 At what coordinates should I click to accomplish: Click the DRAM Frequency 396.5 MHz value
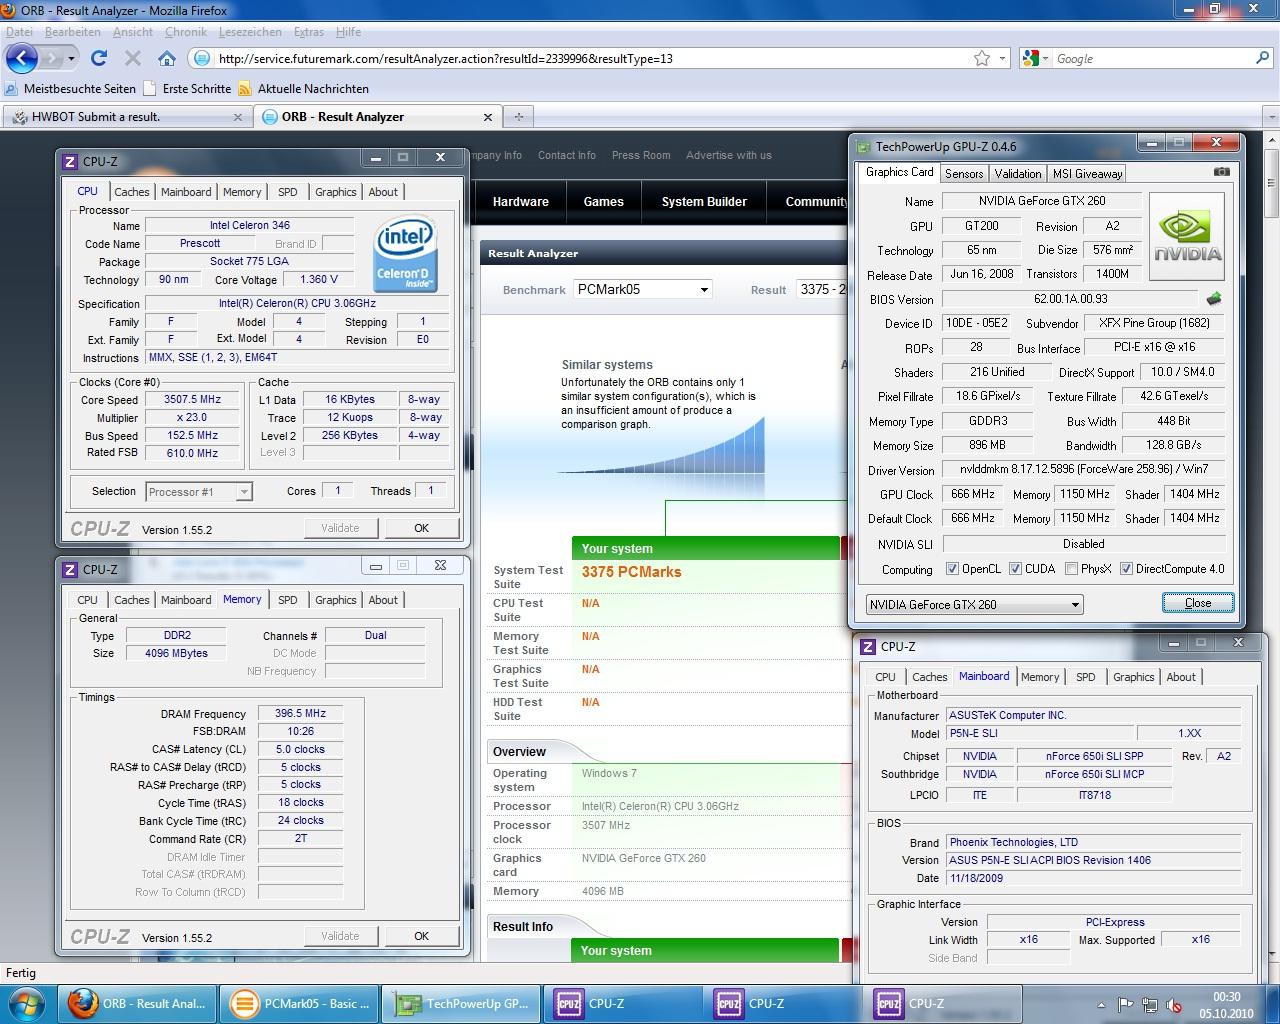pos(300,713)
